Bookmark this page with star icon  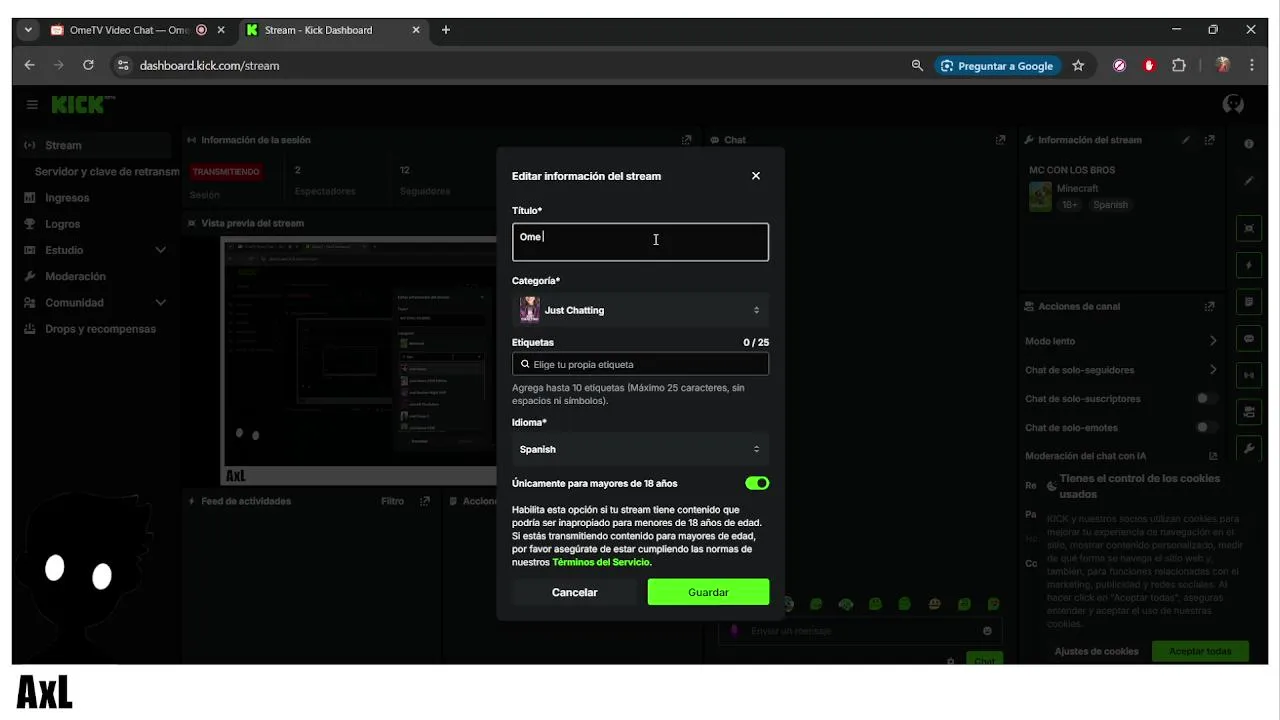click(x=1078, y=65)
